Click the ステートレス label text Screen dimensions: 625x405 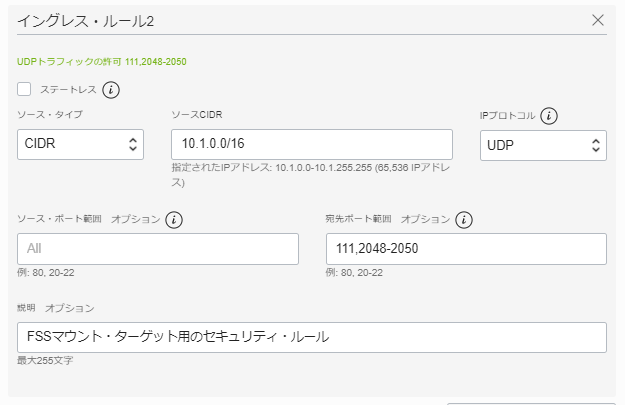(x=68, y=90)
